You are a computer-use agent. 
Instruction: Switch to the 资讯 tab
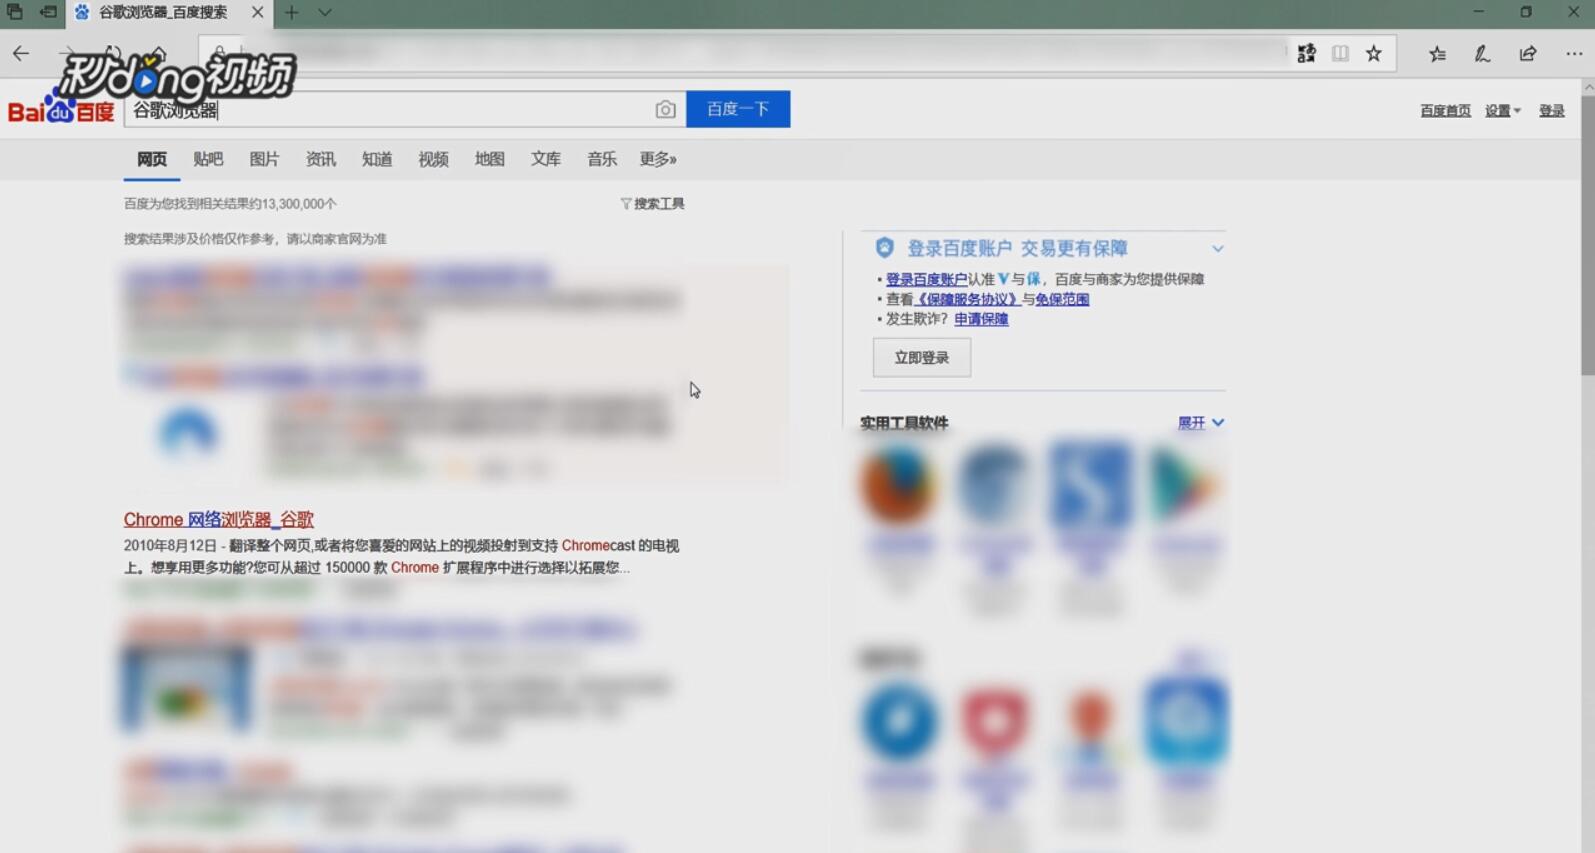tap(320, 159)
